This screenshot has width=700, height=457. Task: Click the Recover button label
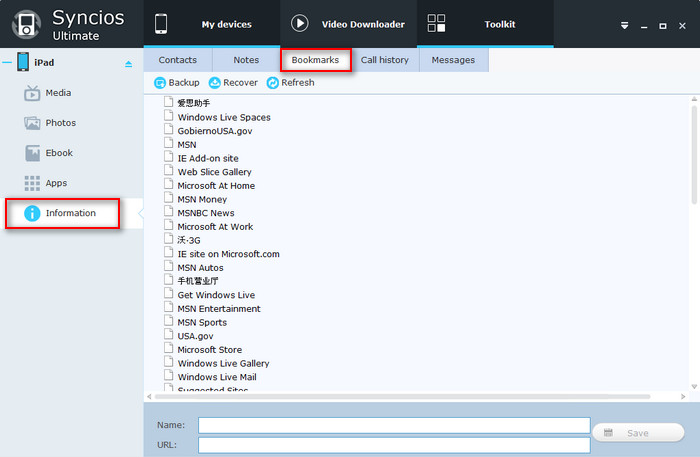tap(240, 83)
